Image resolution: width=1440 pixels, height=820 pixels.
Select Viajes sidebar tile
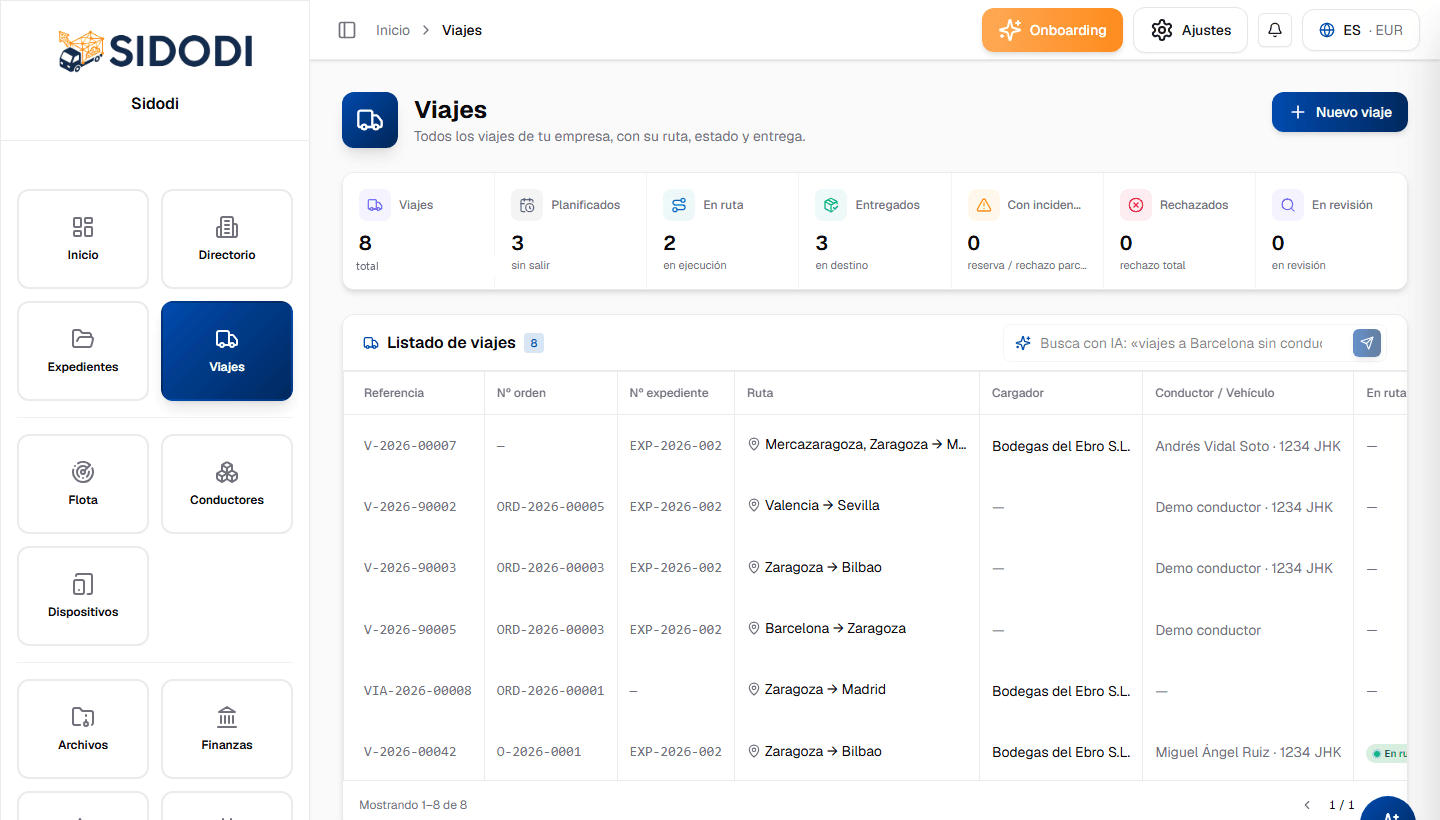227,351
